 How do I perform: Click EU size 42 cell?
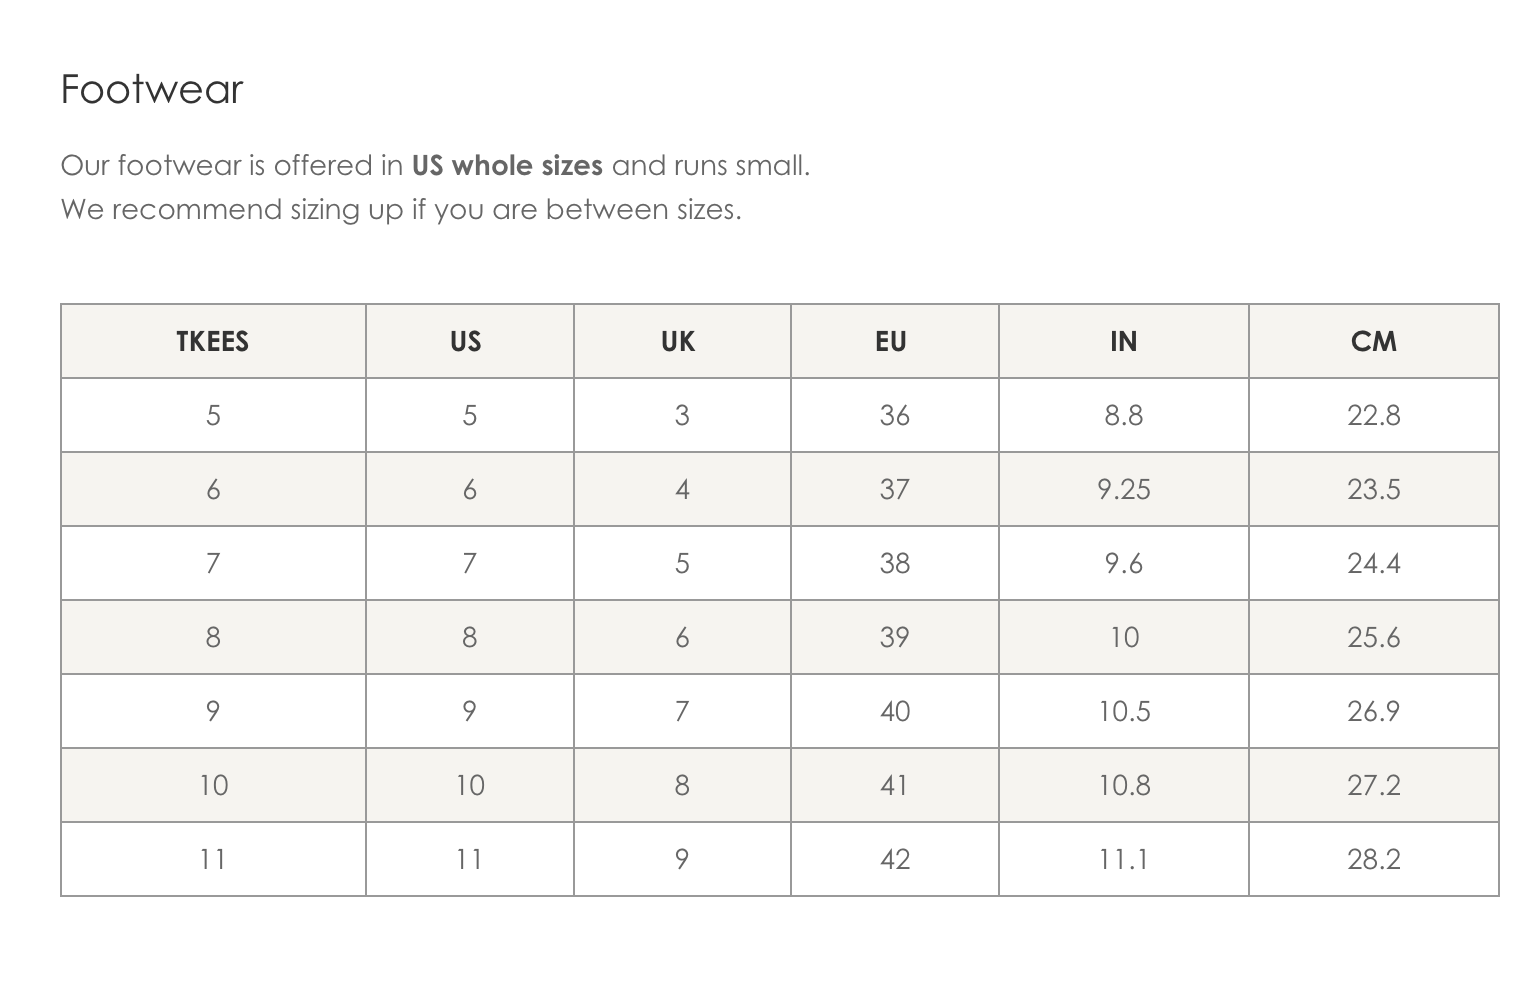click(894, 859)
